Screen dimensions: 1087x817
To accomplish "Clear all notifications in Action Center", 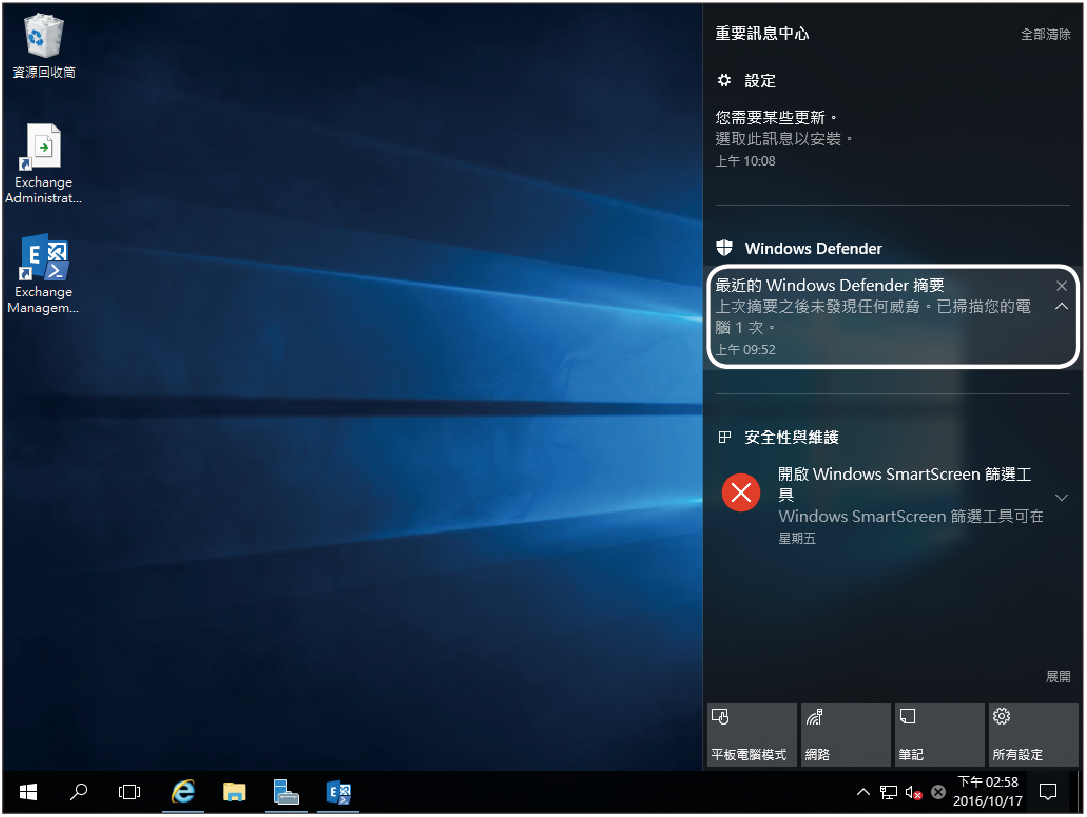I will pyautogui.click(x=1045, y=34).
